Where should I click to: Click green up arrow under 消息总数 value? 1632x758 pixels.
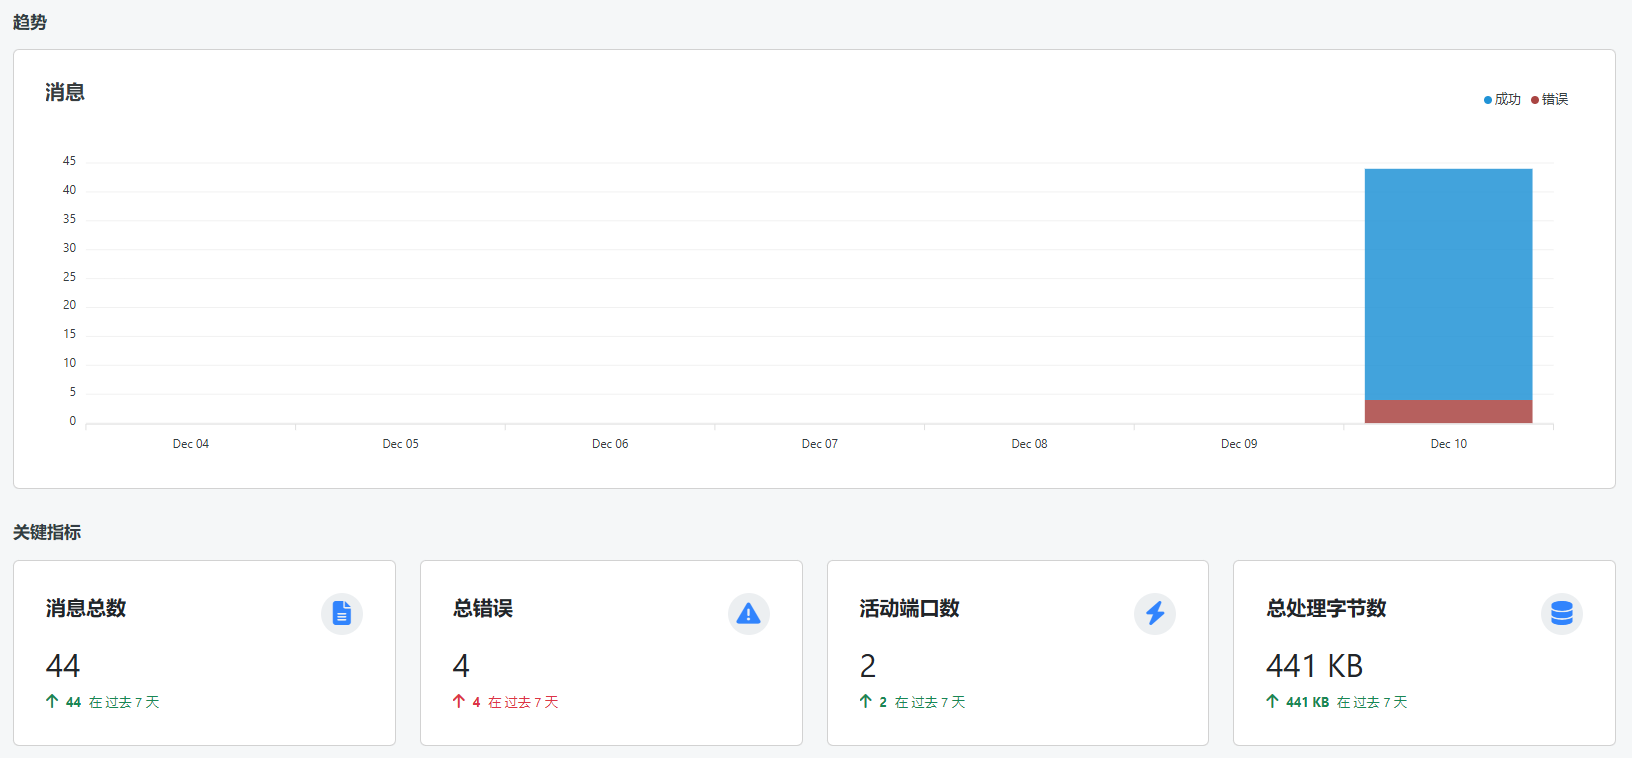(52, 702)
